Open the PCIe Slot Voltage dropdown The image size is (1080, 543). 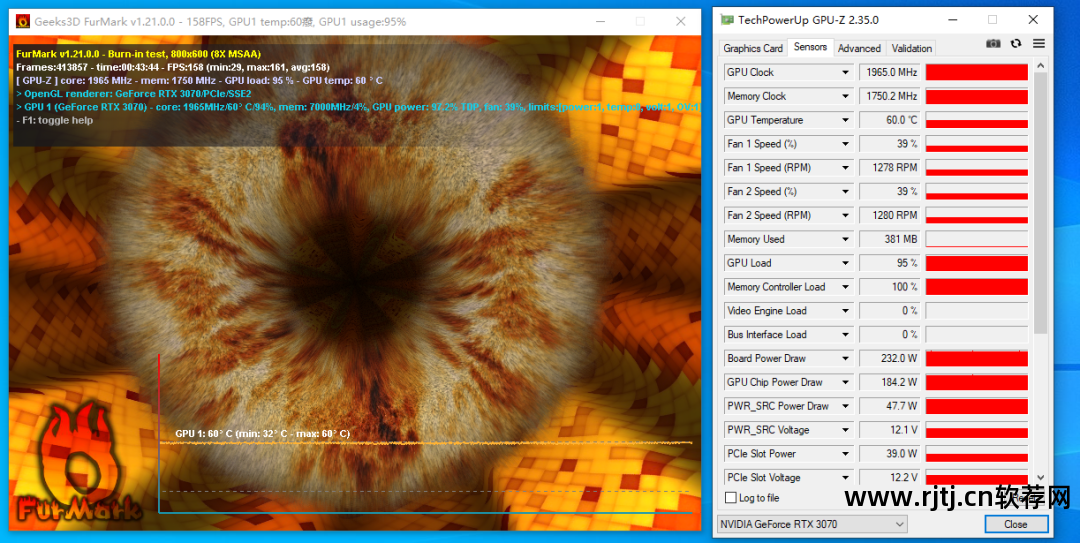coord(845,478)
